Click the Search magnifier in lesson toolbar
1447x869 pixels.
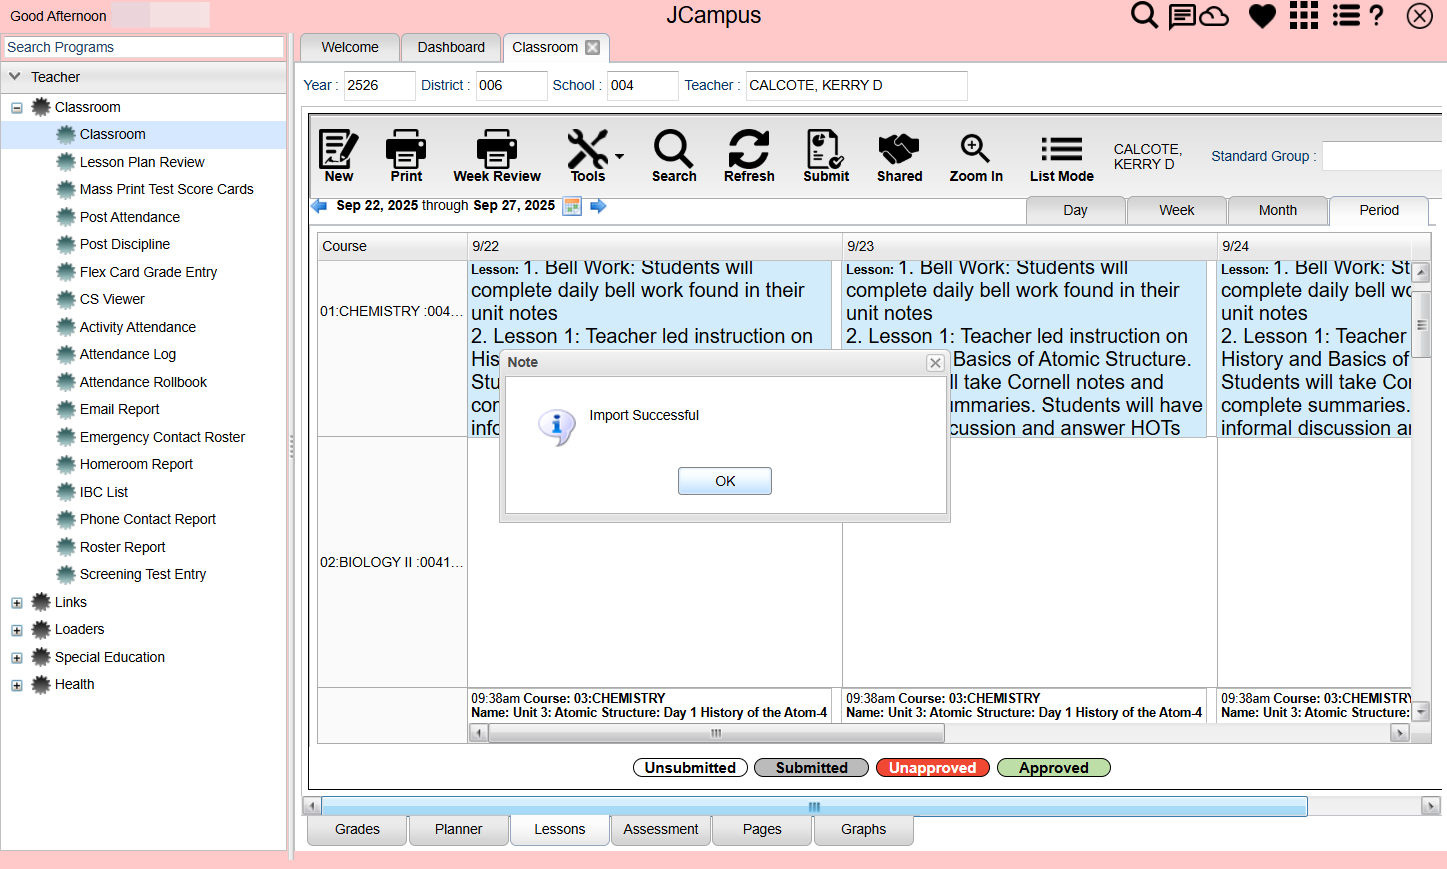coord(674,155)
